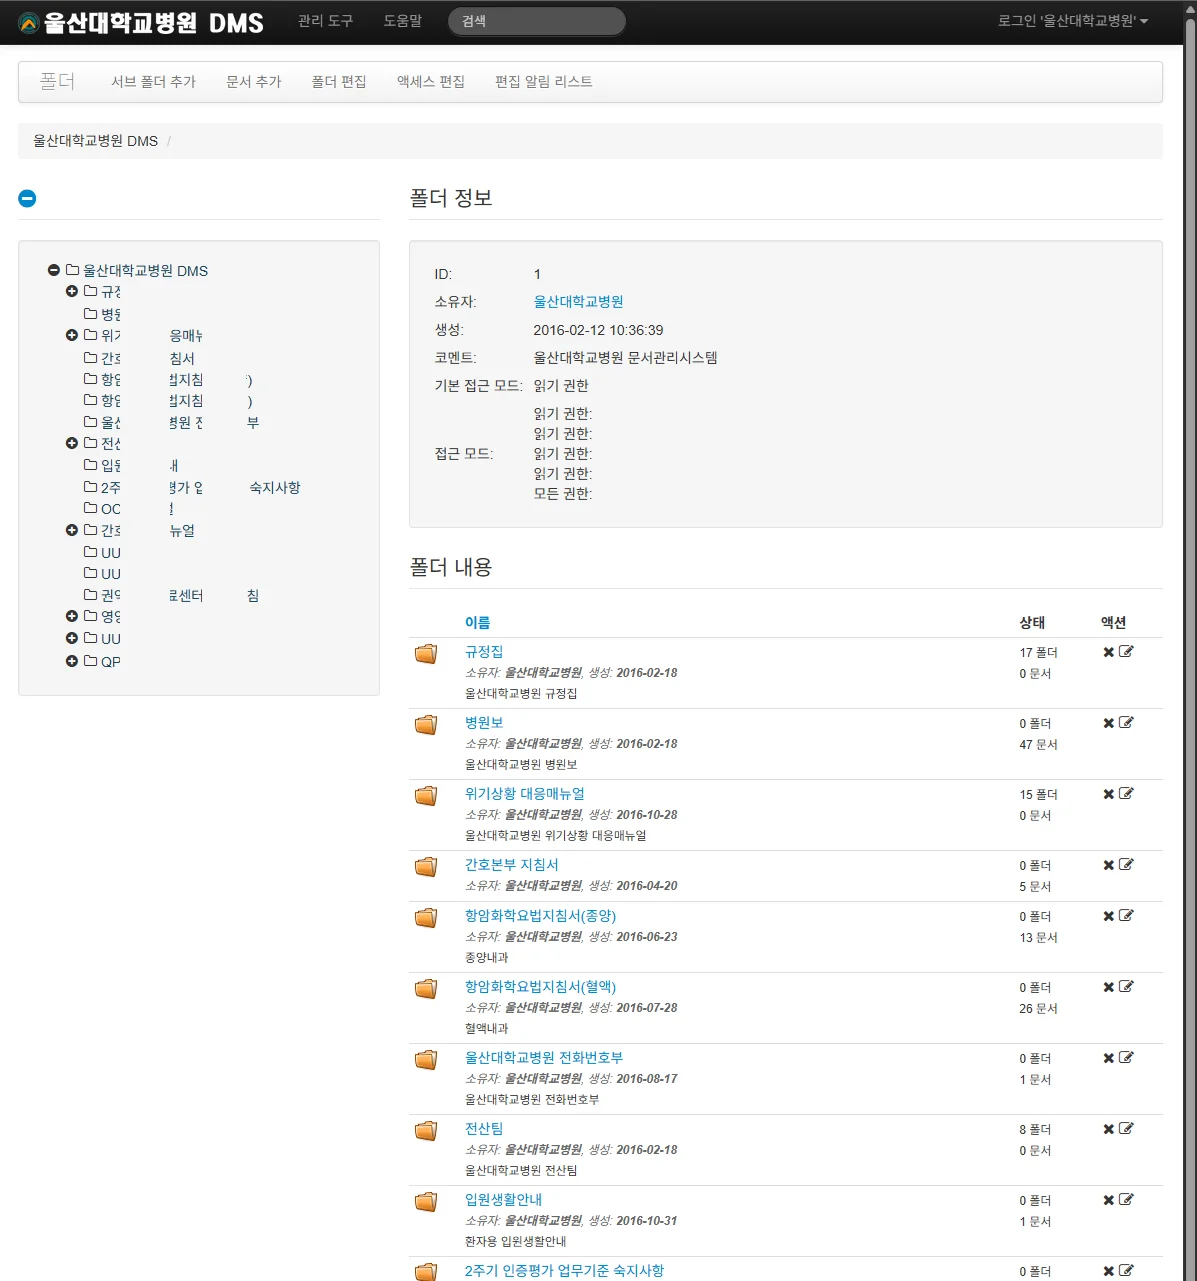Delete the 위기상황 대응매뉴얼 folder
1197x1281 pixels.
[x=1108, y=794]
